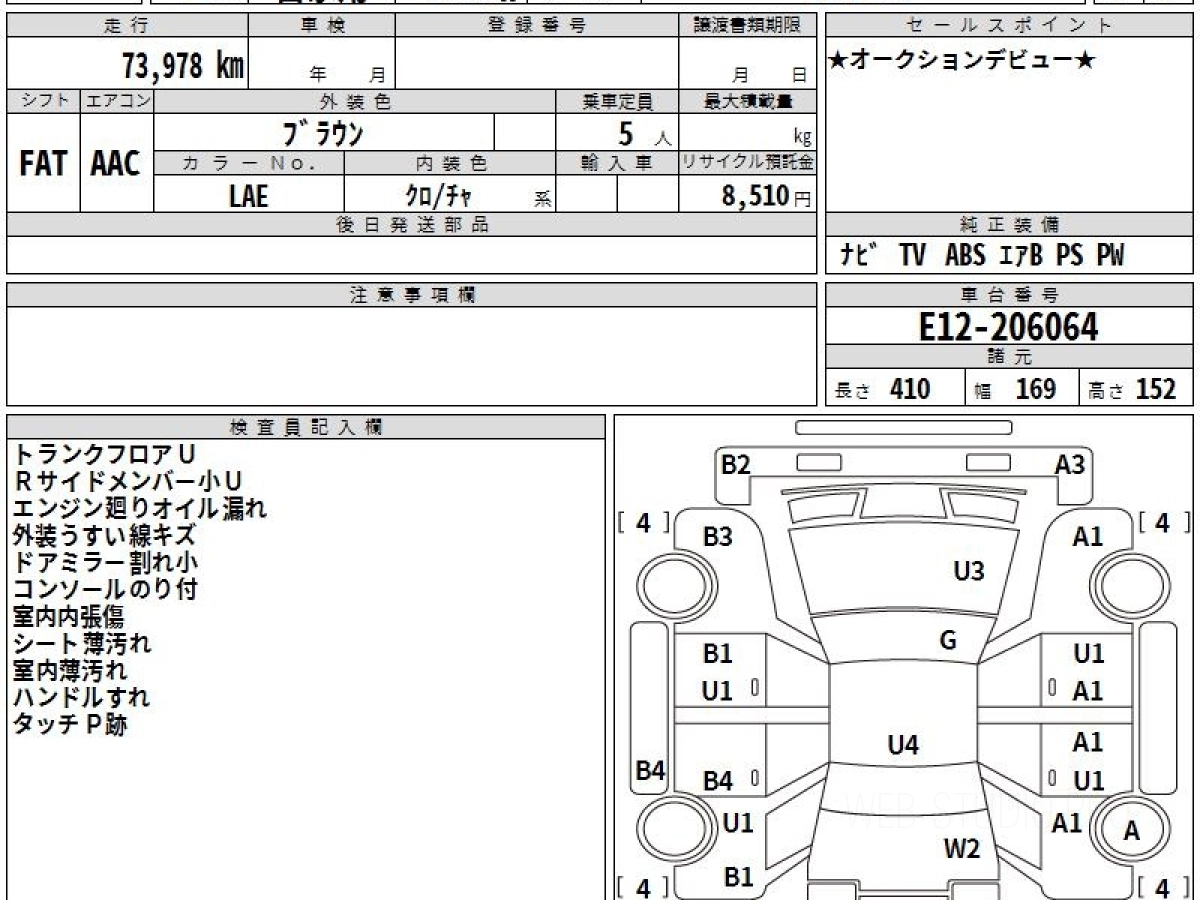Click the 譲渡書類期限 header
The height and width of the screenshot is (900, 1200).
[749, 25]
